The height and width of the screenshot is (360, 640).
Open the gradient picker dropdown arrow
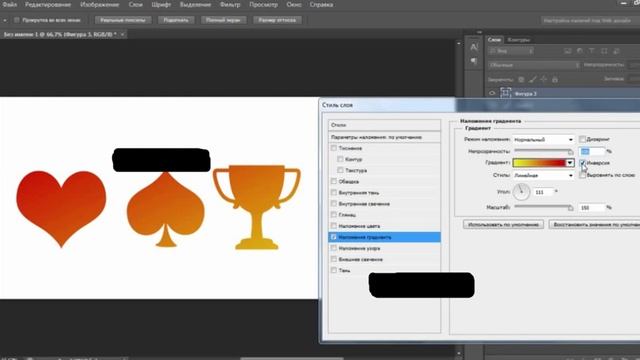(570, 163)
